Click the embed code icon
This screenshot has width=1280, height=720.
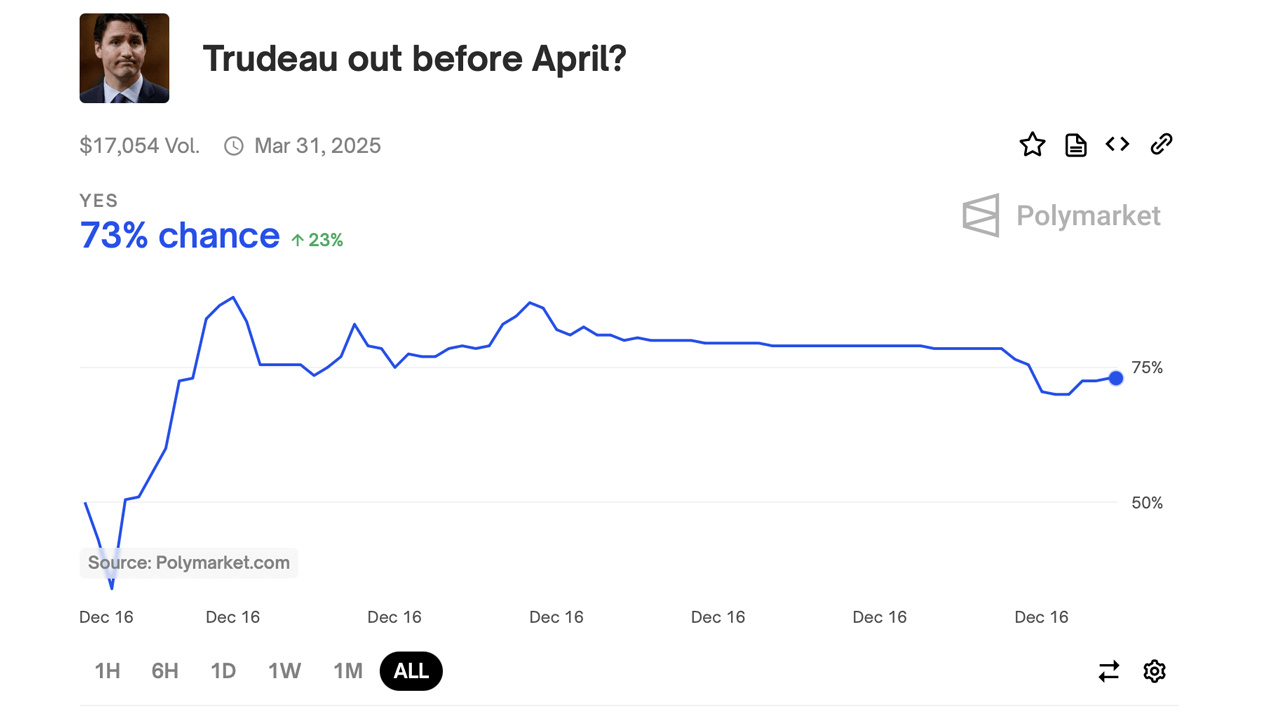pos(1117,145)
